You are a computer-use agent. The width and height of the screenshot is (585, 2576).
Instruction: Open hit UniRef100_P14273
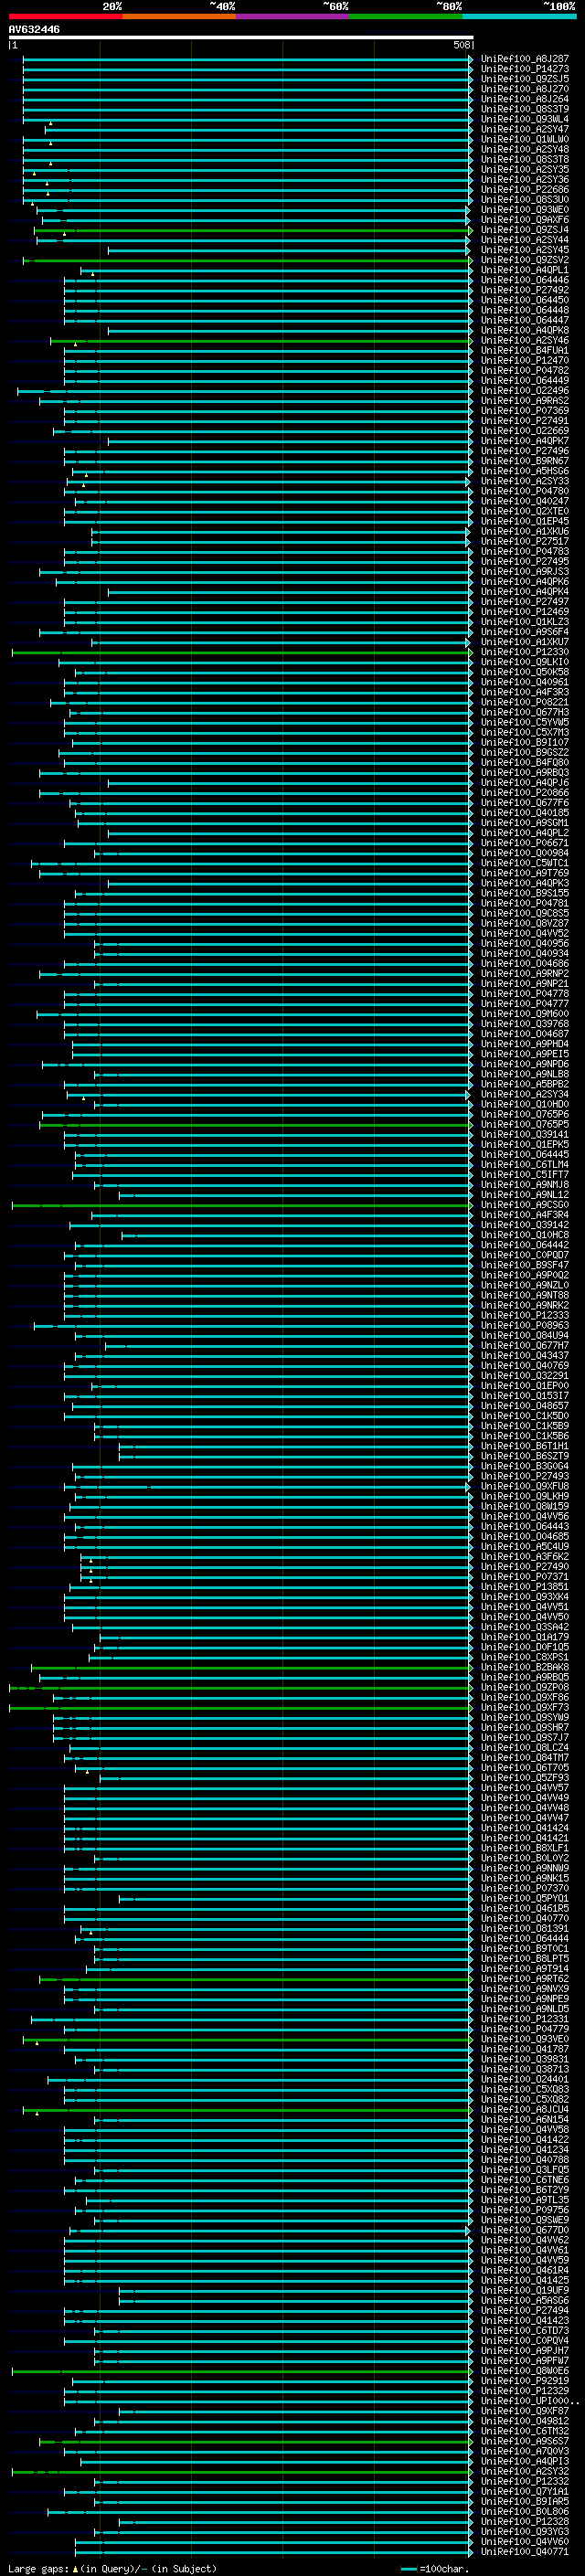tap(524, 69)
